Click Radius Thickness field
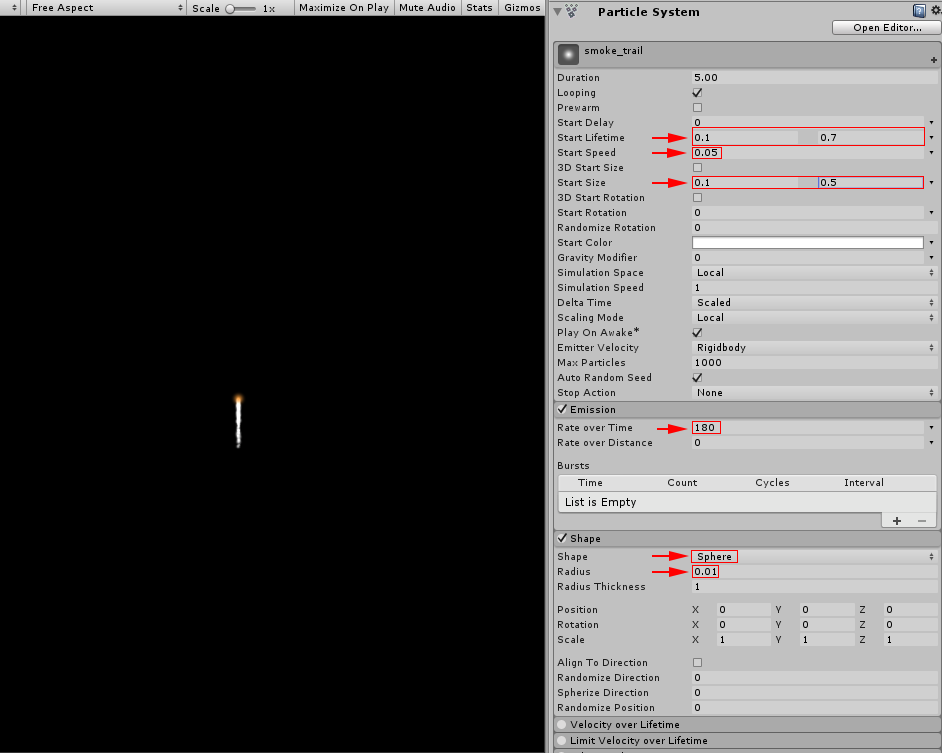The height and width of the screenshot is (753, 942). pos(814,587)
